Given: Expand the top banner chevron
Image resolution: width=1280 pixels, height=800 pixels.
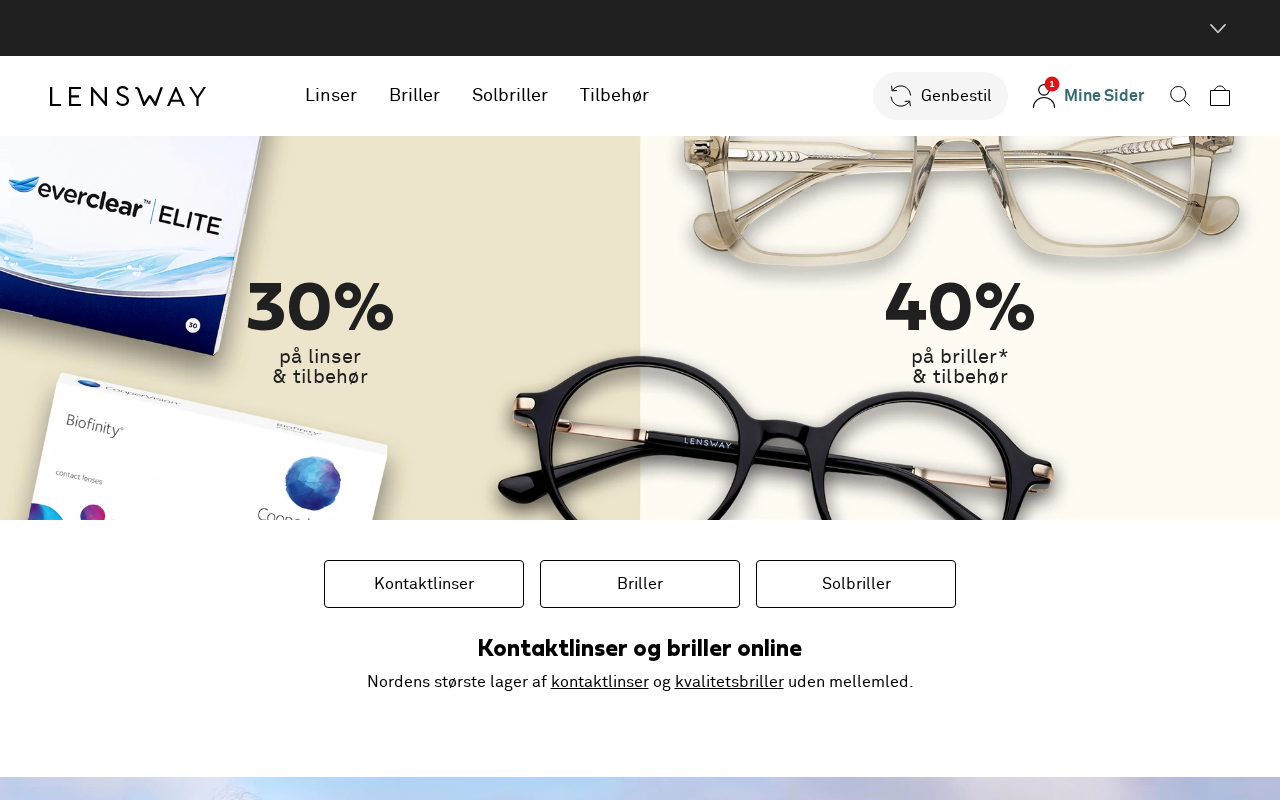Looking at the screenshot, I should 1218,28.
